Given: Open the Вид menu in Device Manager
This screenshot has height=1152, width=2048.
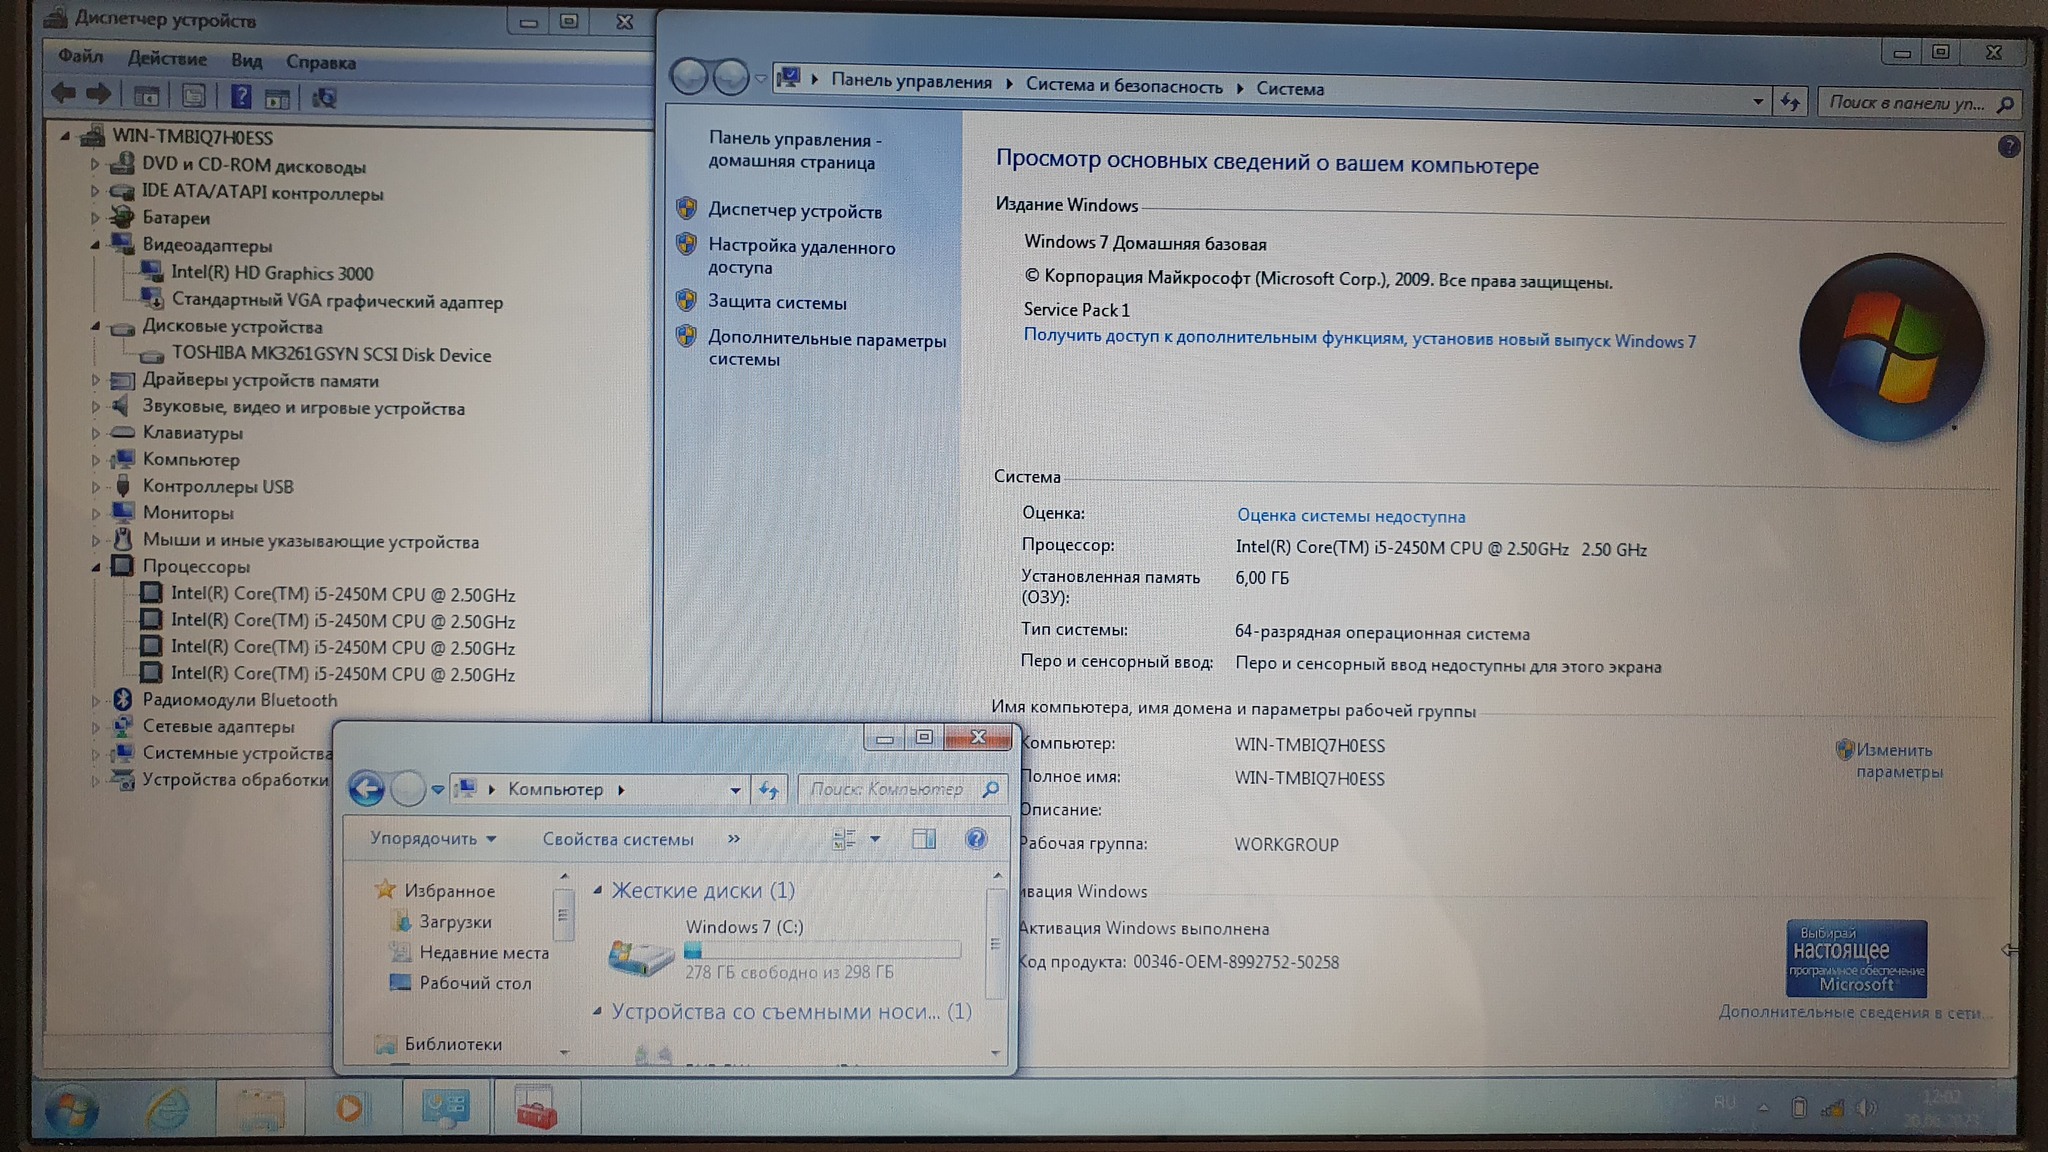Looking at the screenshot, I should tap(246, 61).
